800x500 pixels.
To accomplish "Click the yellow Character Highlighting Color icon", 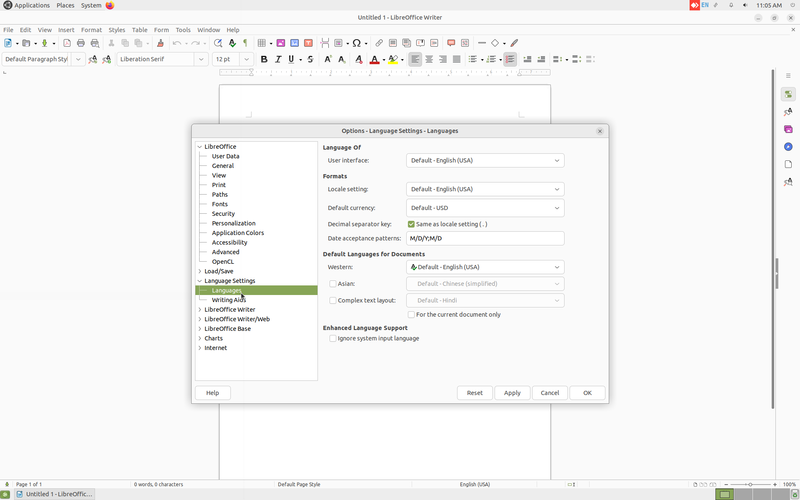I will [x=392, y=59].
